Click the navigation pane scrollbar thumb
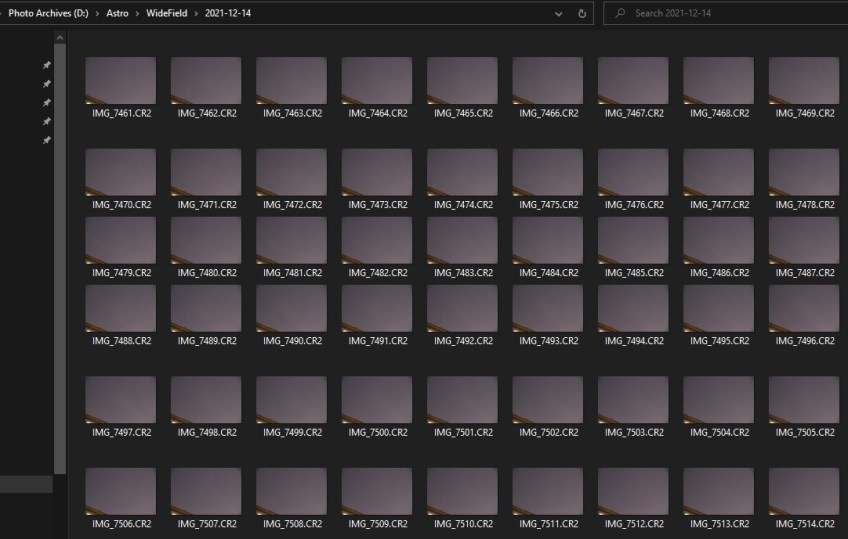The height and width of the screenshot is (539, 848). coord(60,250)
